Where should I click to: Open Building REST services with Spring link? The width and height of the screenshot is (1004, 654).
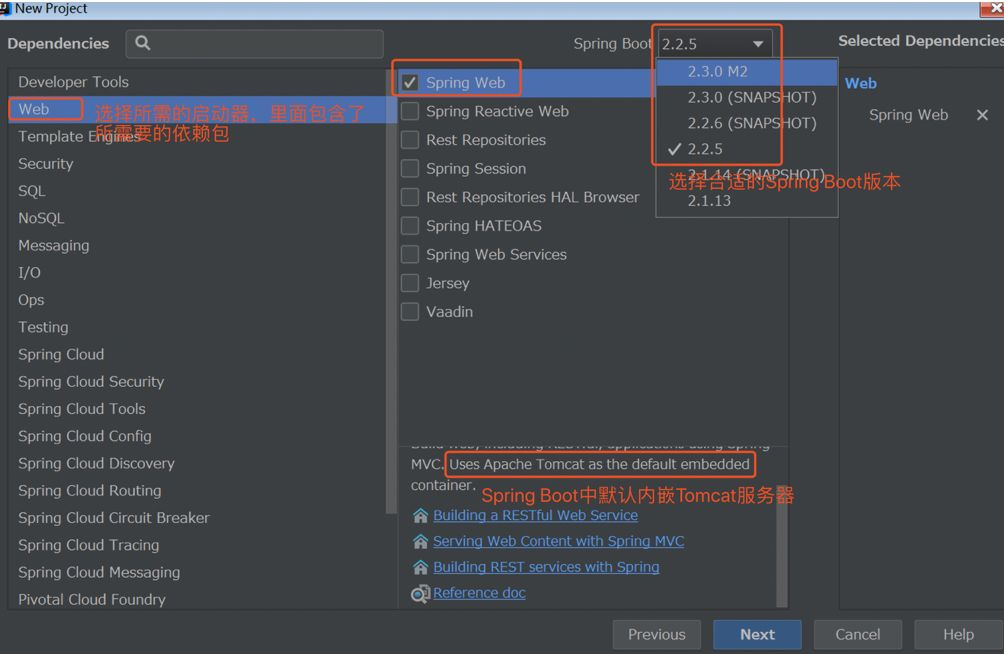tap(546, 568)
